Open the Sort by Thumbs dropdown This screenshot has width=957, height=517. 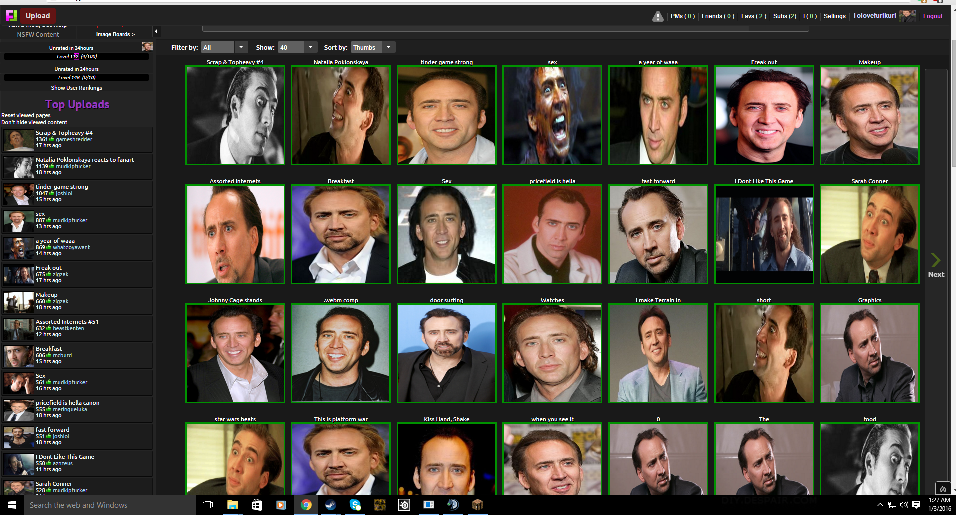click(373, 47)
